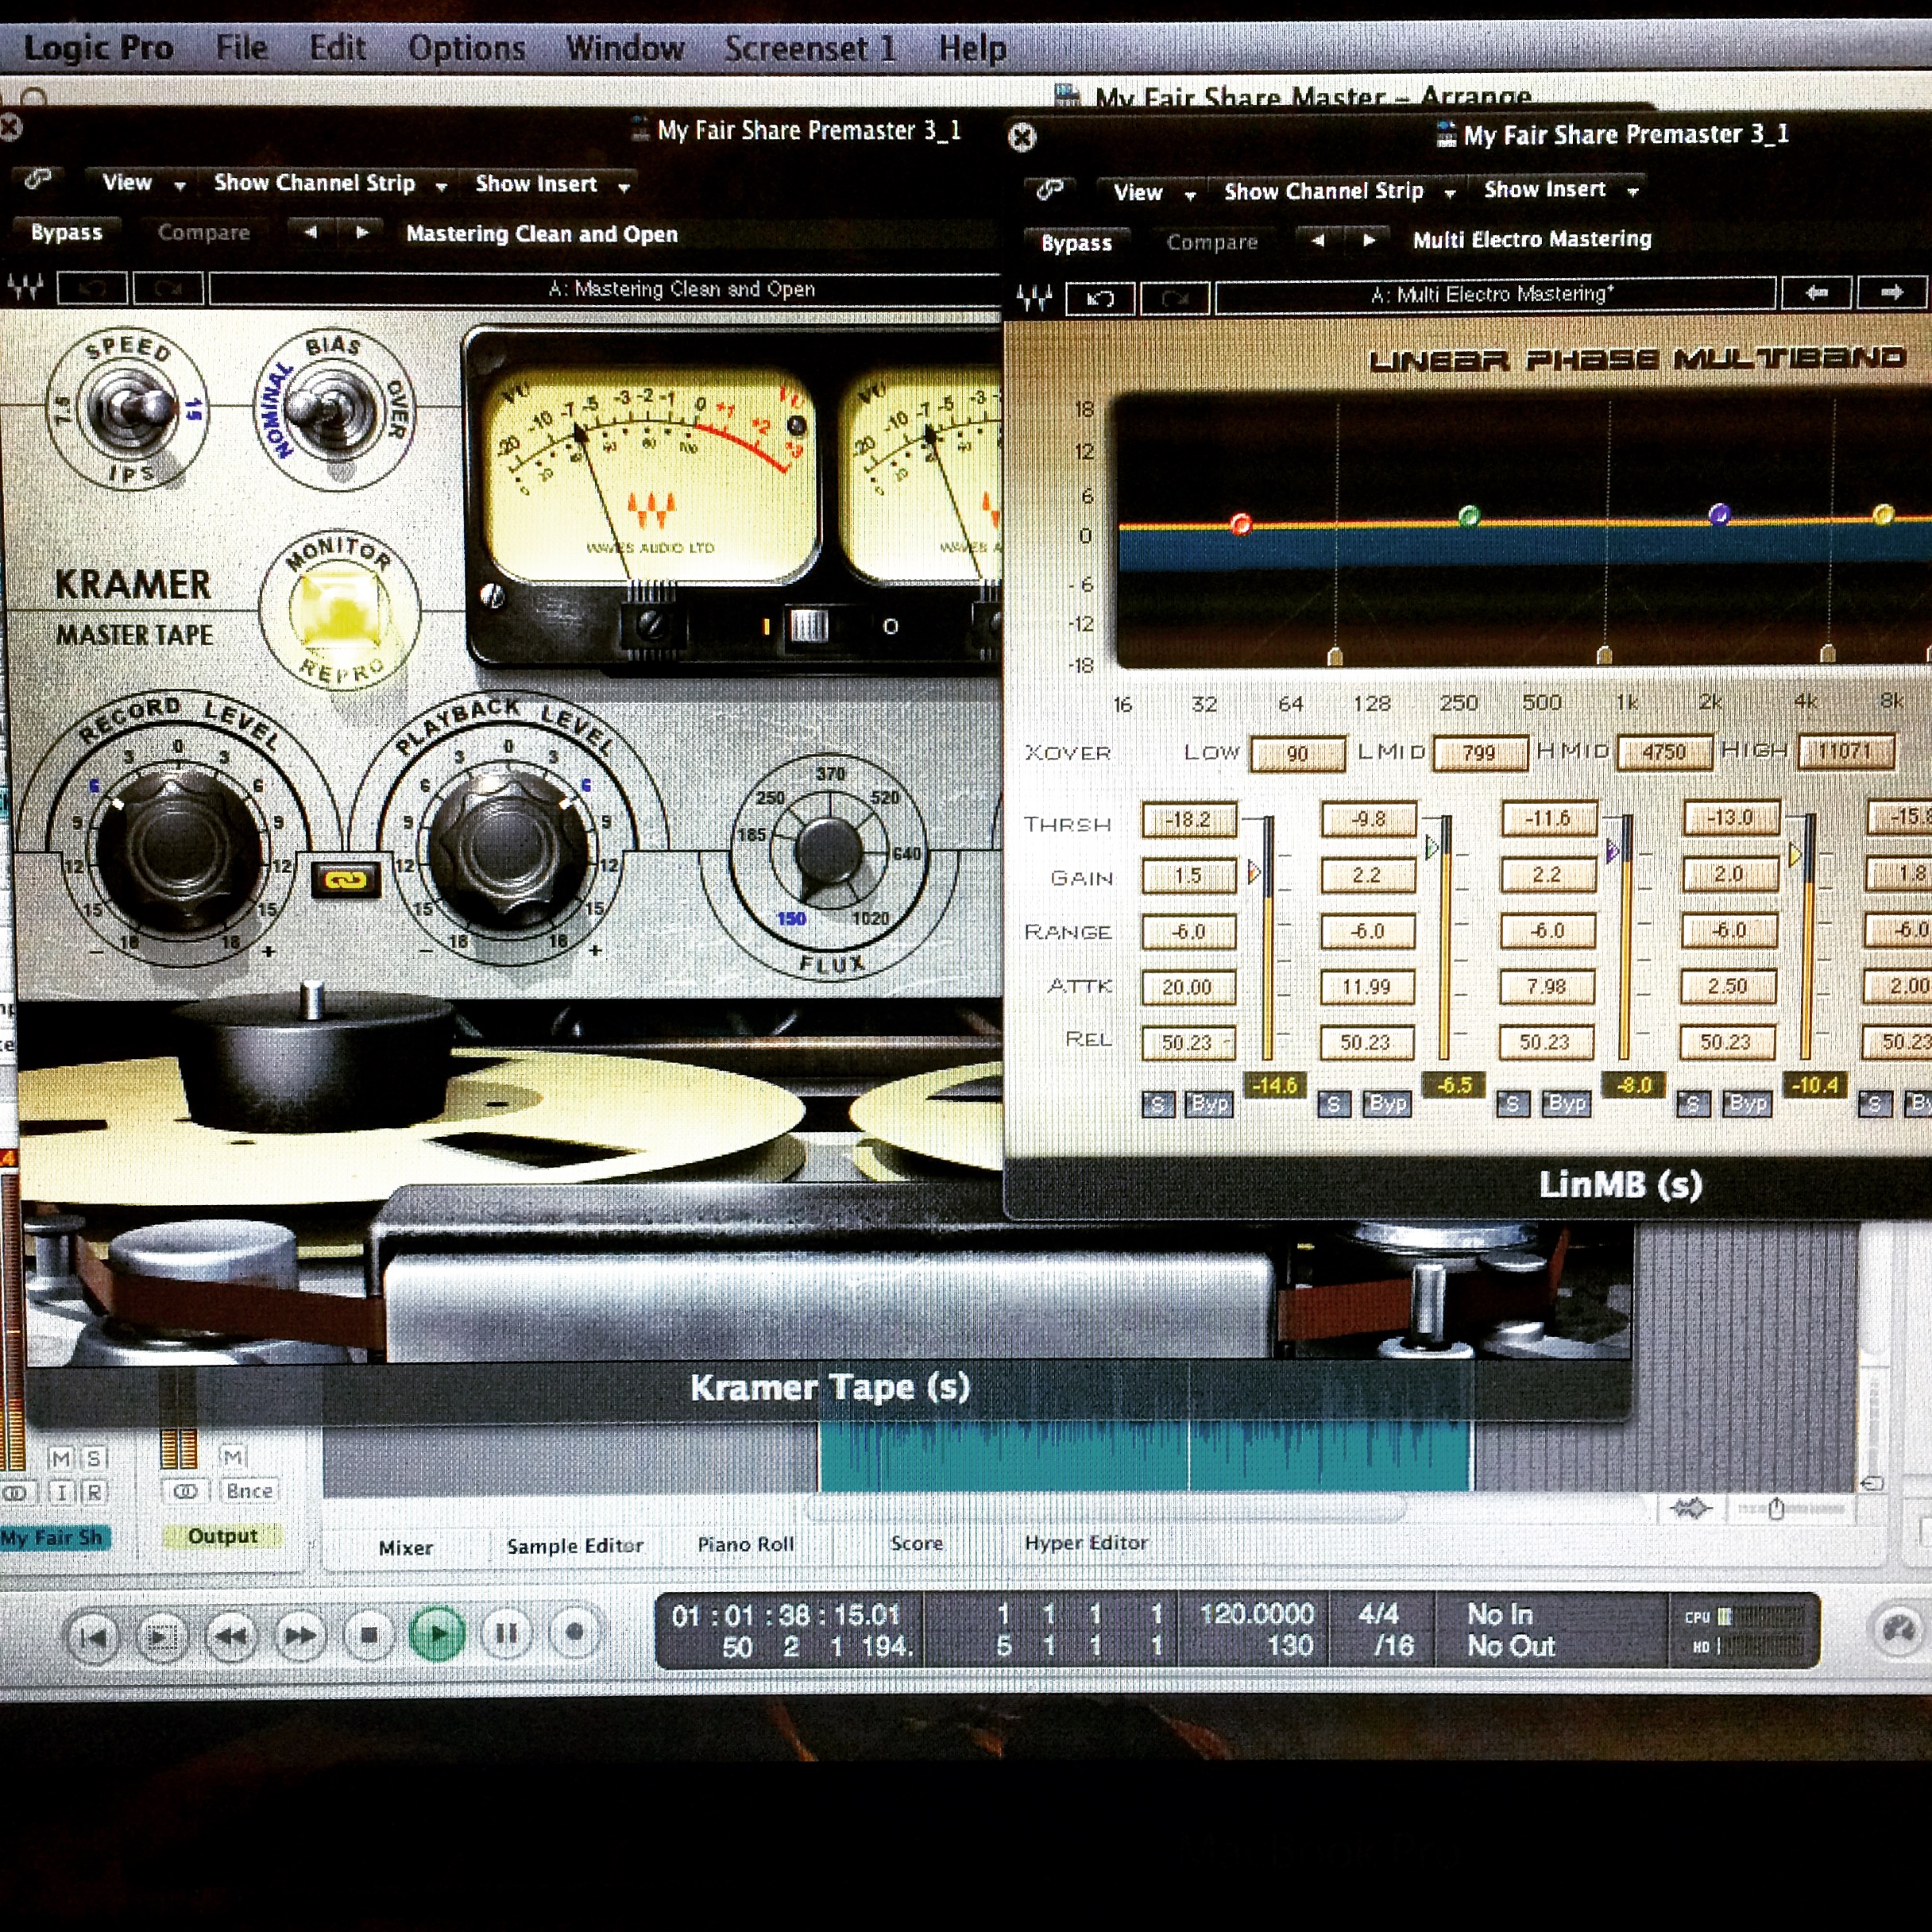
Task: Click previous preset arrow left of Mastering Clean and Open
Action: point(310,232)
